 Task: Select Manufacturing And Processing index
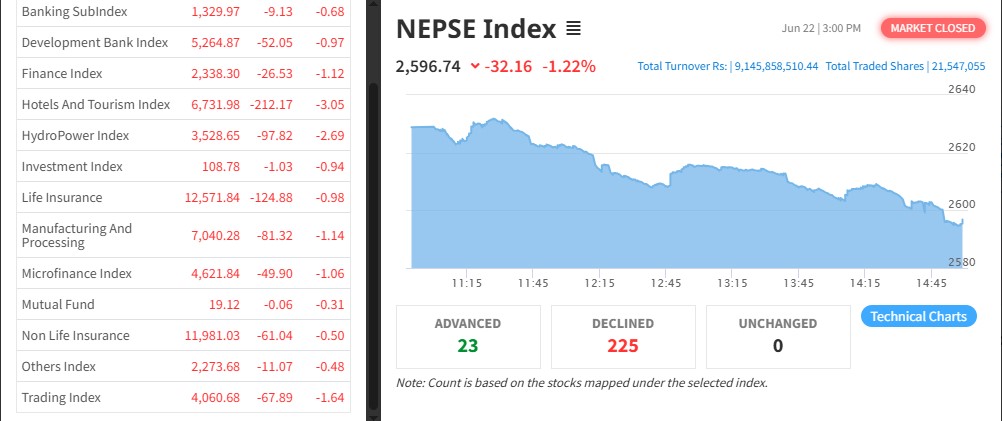click(77, 235)
